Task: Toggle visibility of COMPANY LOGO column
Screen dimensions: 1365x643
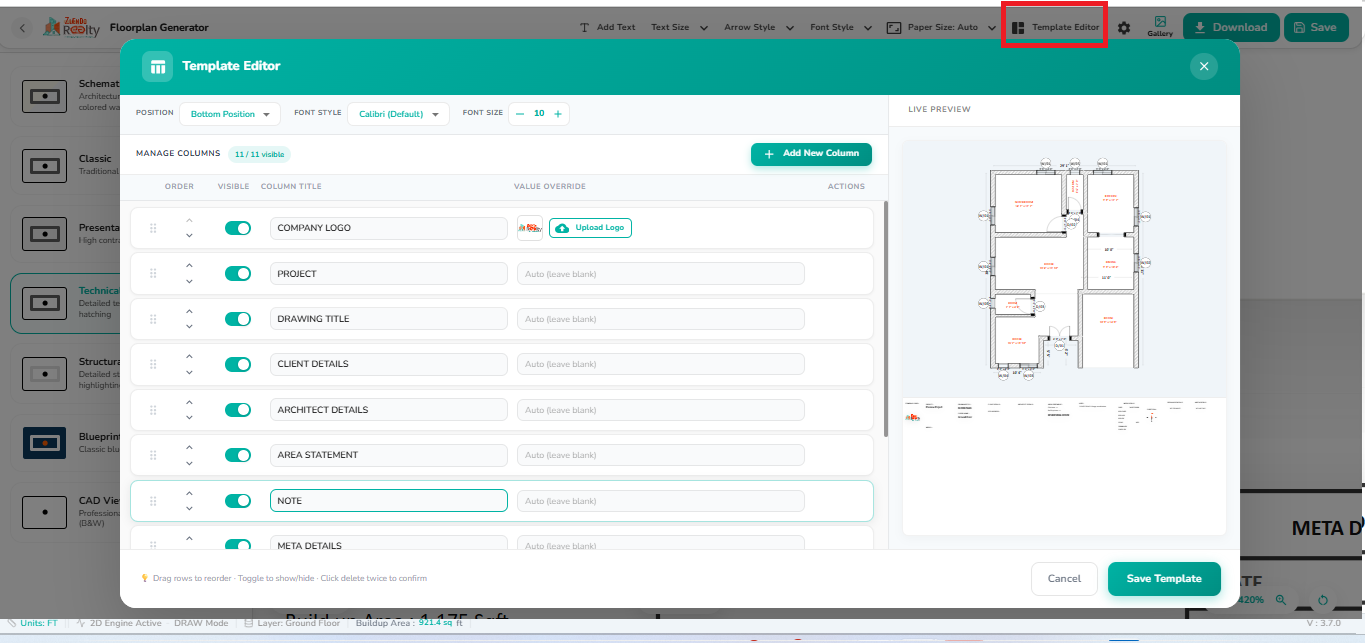Action: 238,228
